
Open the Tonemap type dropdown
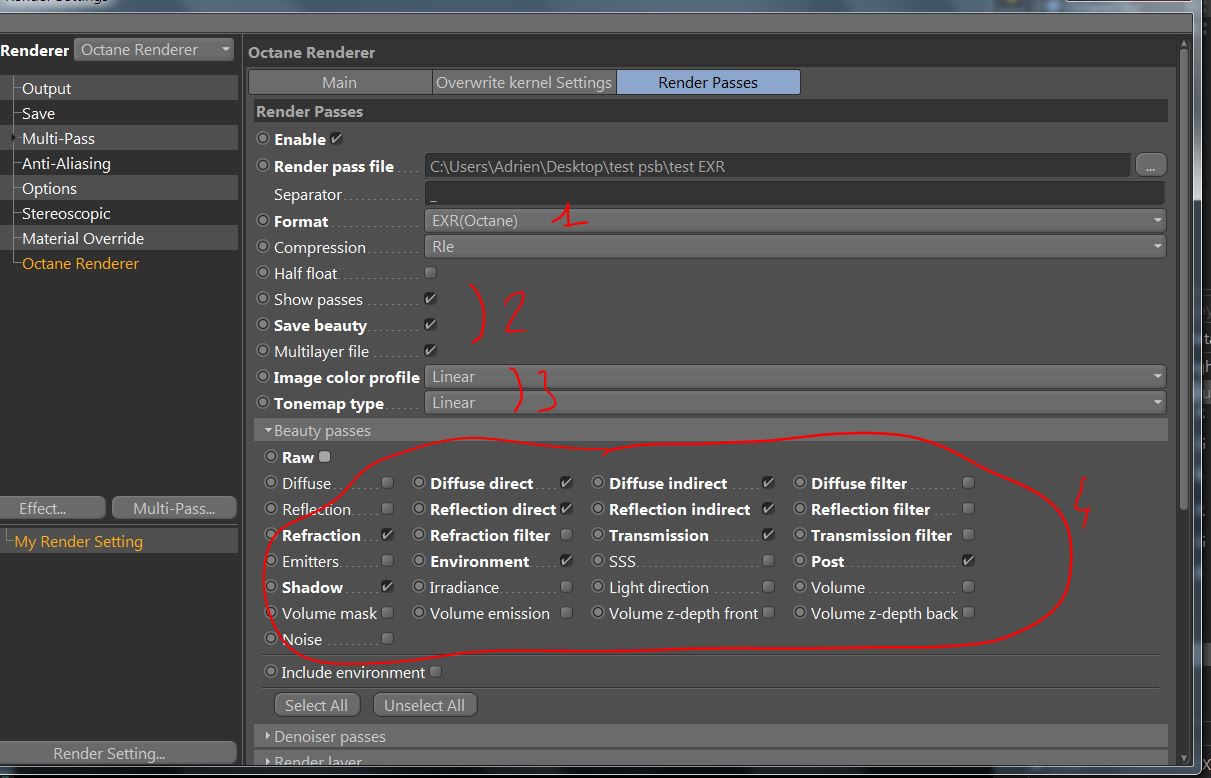tap(795, 402)
